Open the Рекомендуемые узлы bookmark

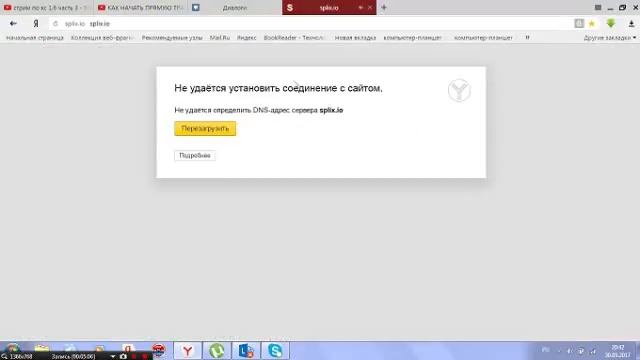click(x=172, y=38)
